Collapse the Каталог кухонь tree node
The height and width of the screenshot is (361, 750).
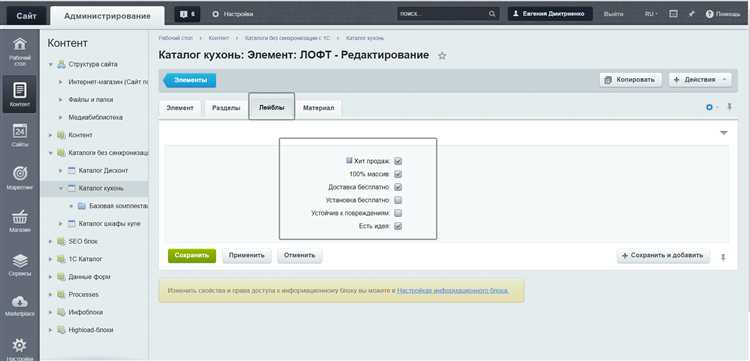click(61, 188)
